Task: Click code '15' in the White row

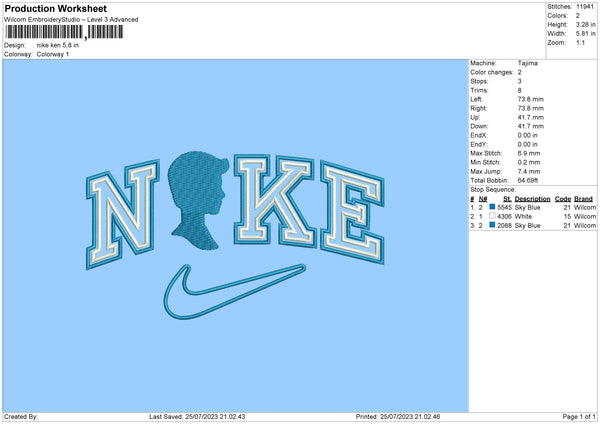Action: pos(567,217)
